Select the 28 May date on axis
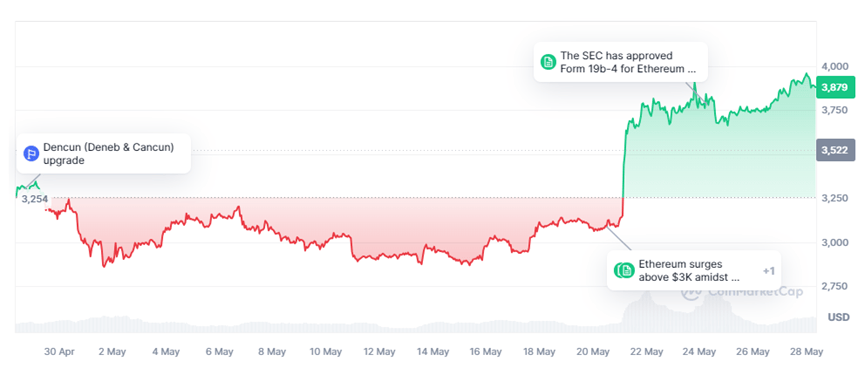 (x=807, y=351)
